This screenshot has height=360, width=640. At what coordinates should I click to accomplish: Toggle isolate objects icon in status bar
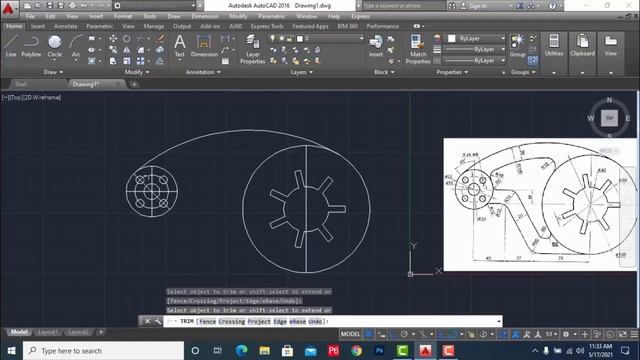click(x=597, y=334)
